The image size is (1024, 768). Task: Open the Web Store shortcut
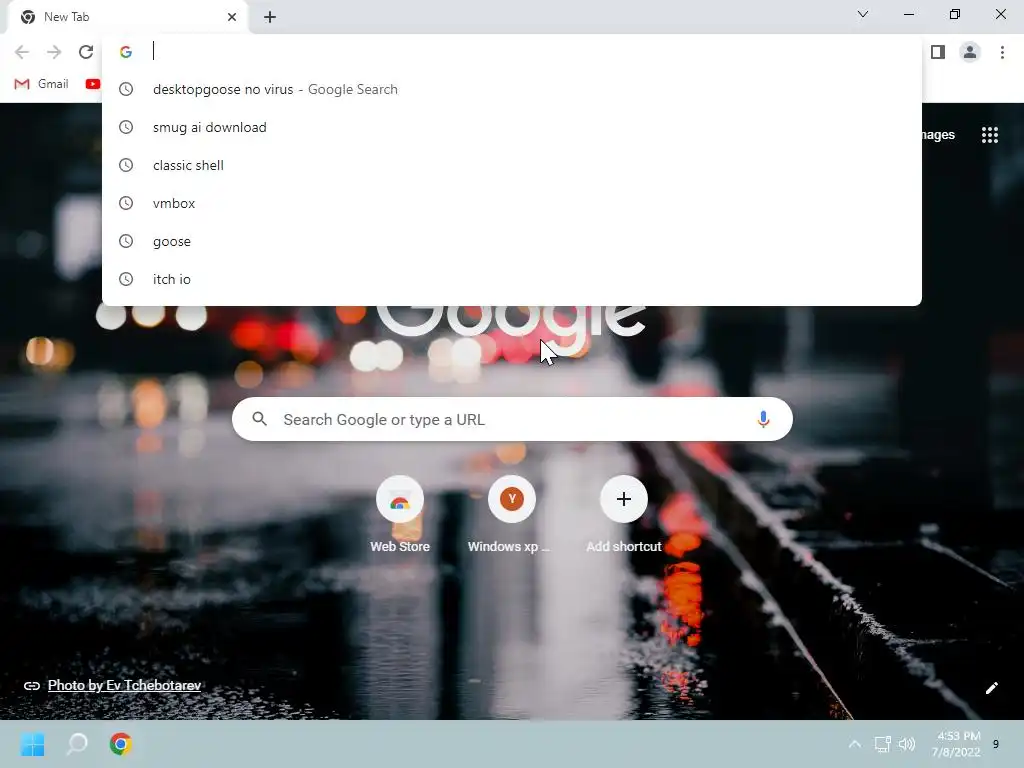tap(400, 515)
